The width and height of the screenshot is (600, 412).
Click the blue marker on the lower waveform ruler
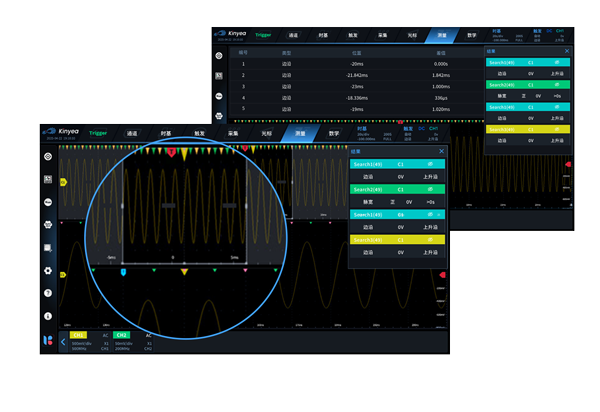(123, 272)
